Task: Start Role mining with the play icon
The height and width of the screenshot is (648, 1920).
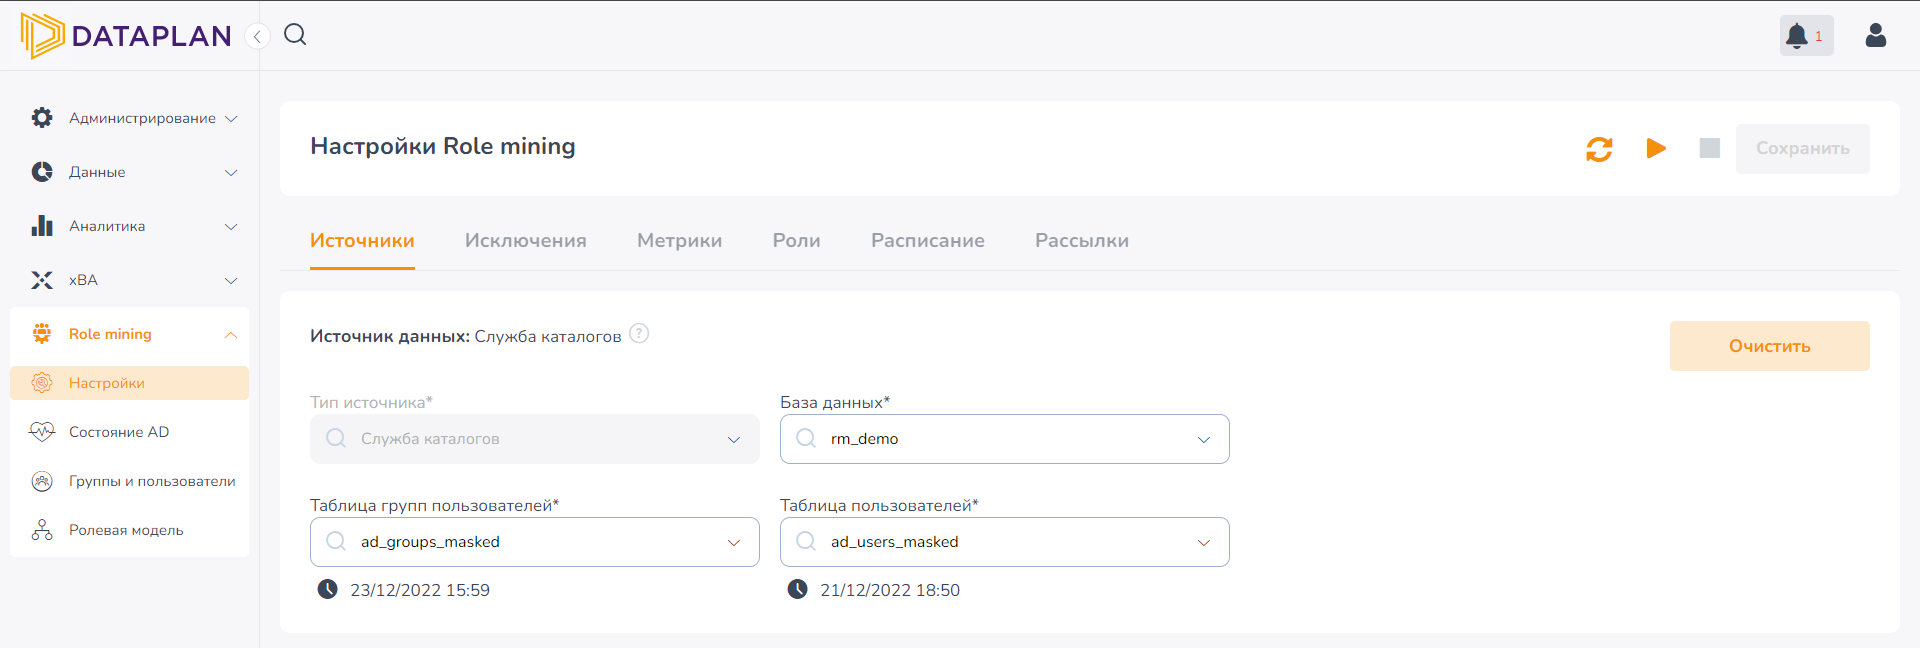Action: 1656,149
